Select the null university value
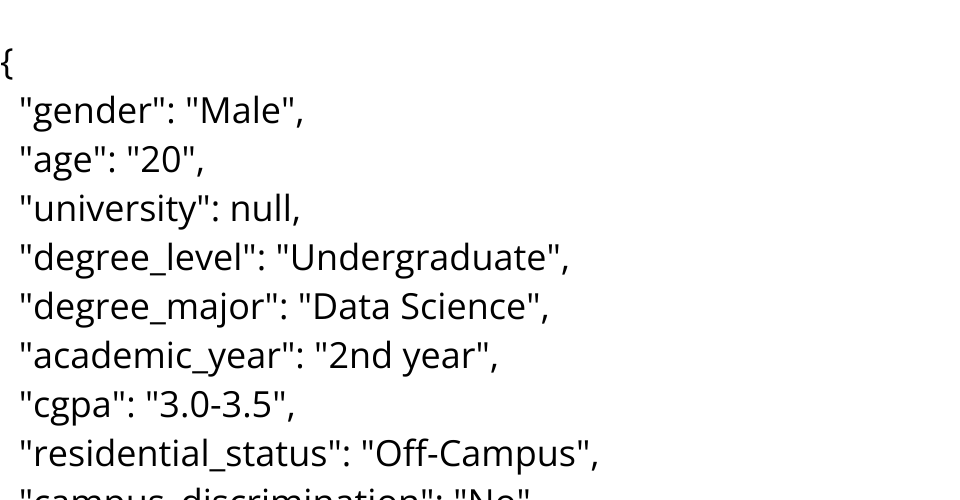The height and width of the screenshot is (500, 960). coord(263,209)
